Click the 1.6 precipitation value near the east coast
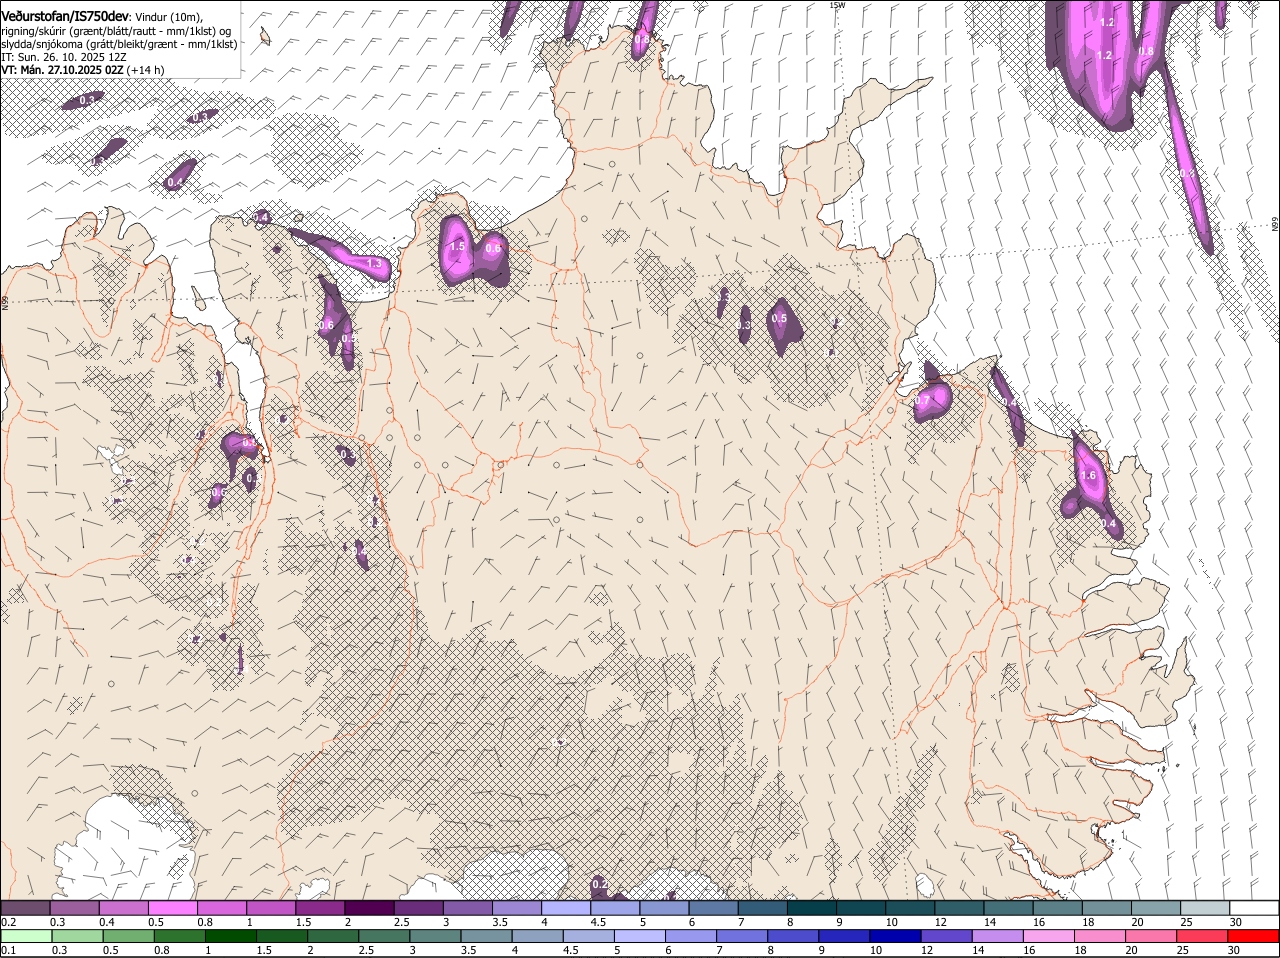 1089,476
